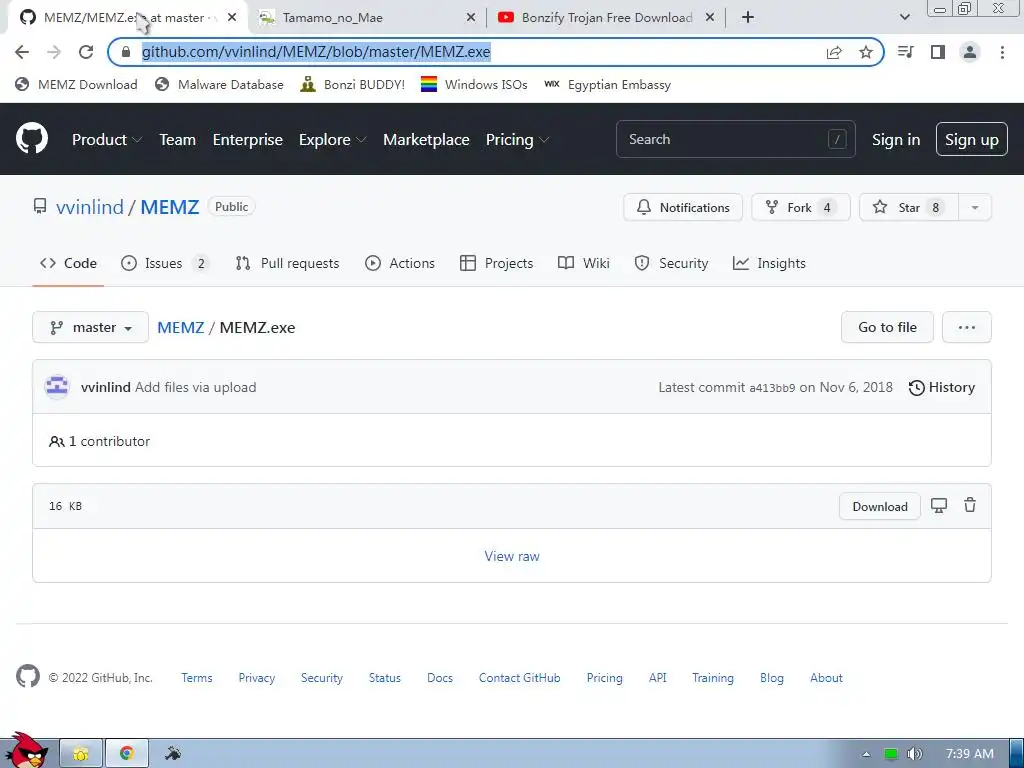This screenshot has width=1024, height=768.
Task: Open the Wiki tab
Action: [584, 263]
